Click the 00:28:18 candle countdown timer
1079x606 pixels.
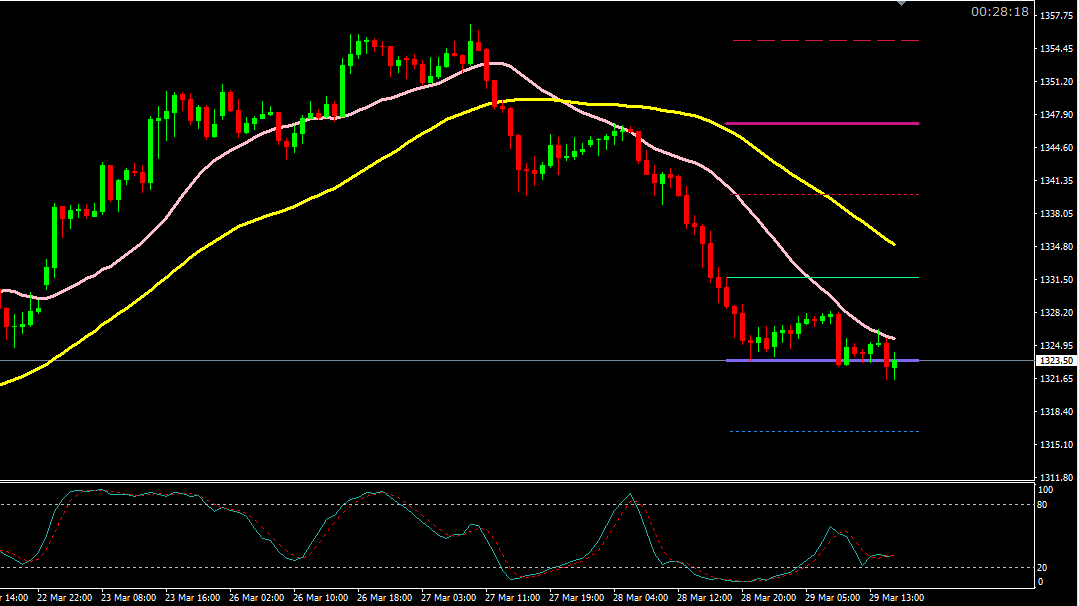[999, 12]
